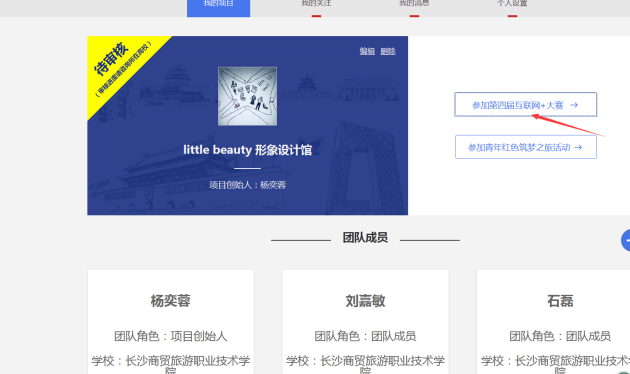Image resolution: width=630 pixels, height=374 pixels.
Task: Click the 项目创始人:杨奕蓉 text
Action: [x=248, y=185]
